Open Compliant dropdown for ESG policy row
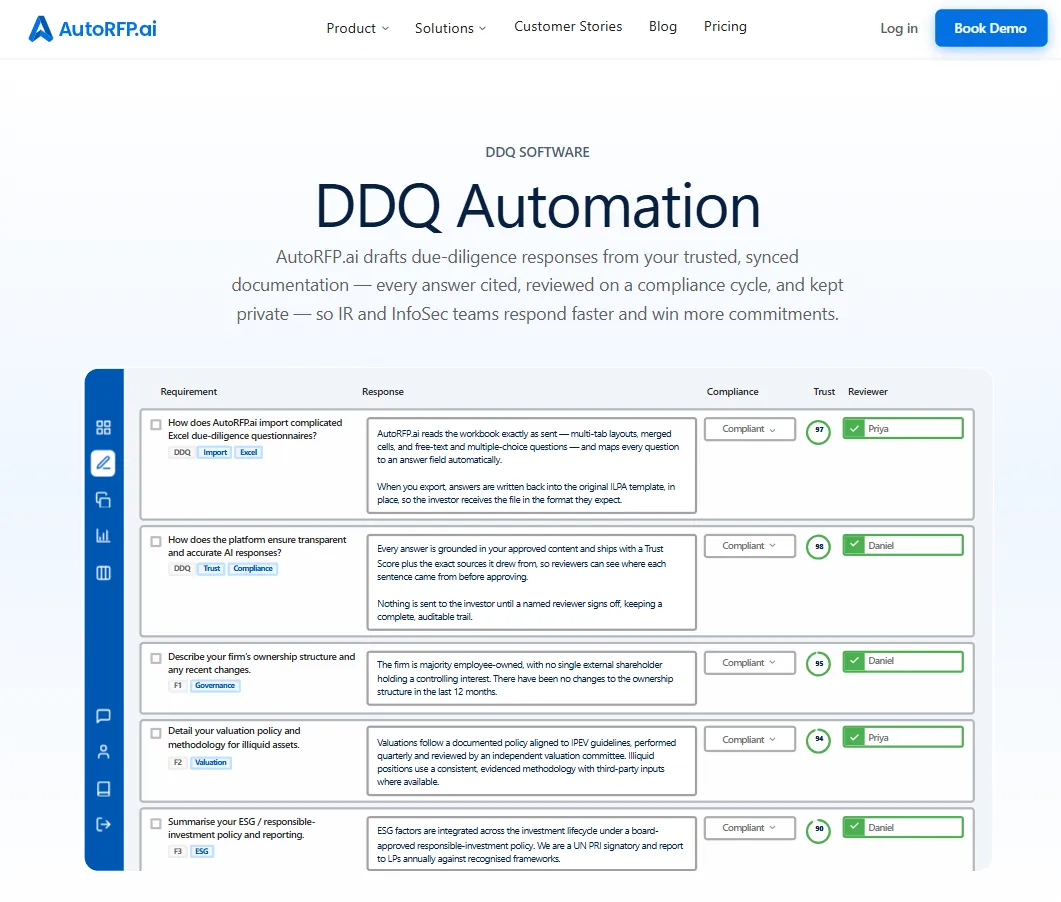Viewport: 1061px width, 902px height. [750, 828]
